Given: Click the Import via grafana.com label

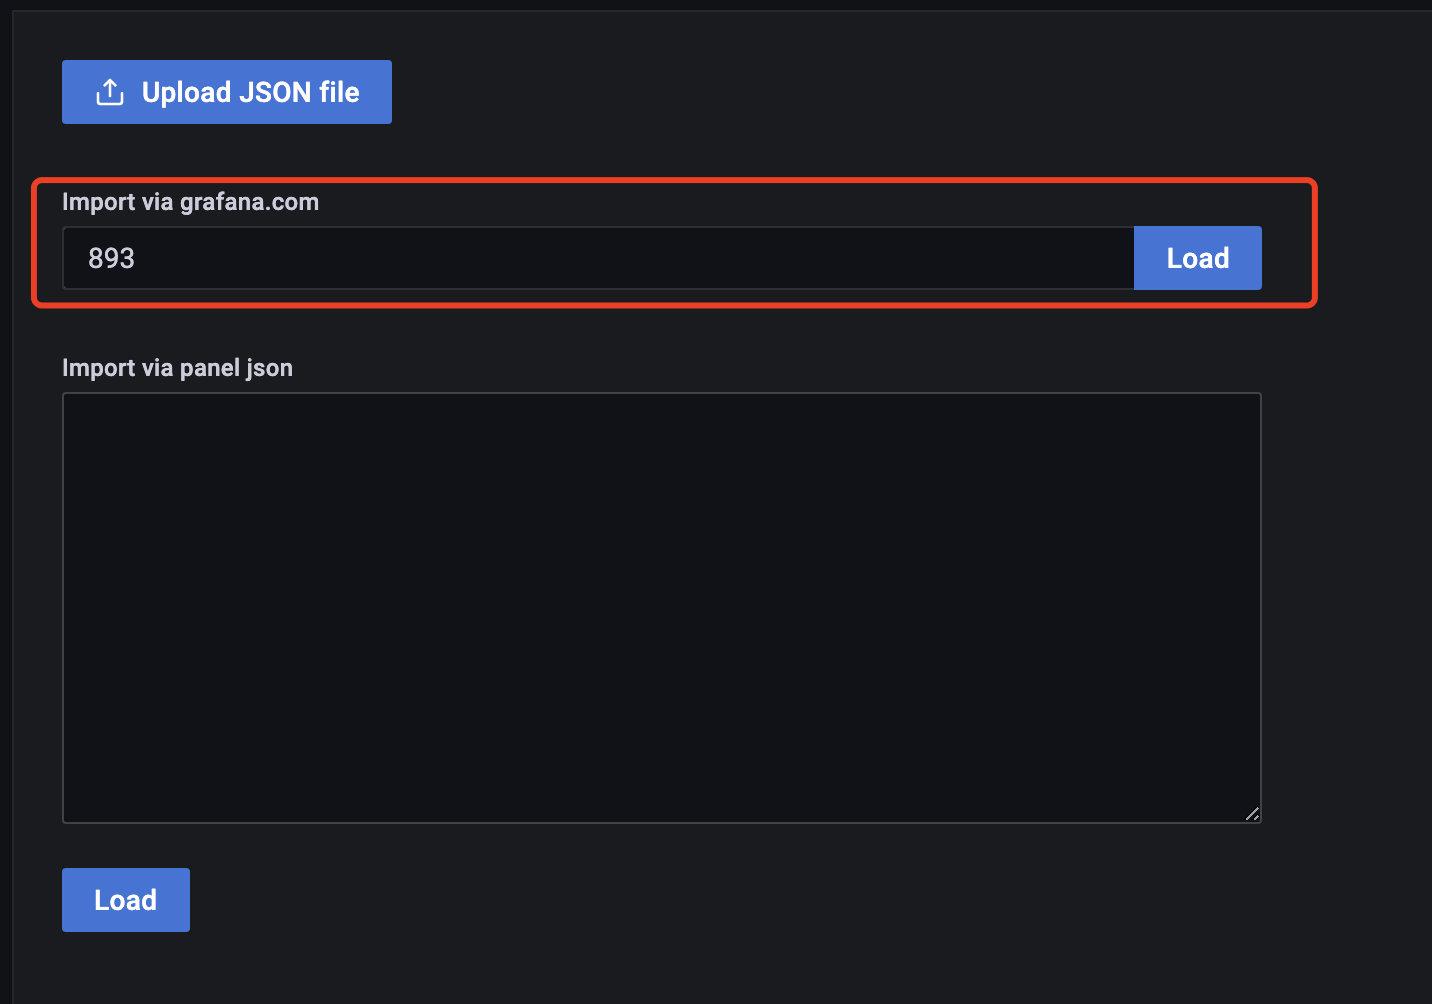Looking at the screenshot, I should pos(190,202).
